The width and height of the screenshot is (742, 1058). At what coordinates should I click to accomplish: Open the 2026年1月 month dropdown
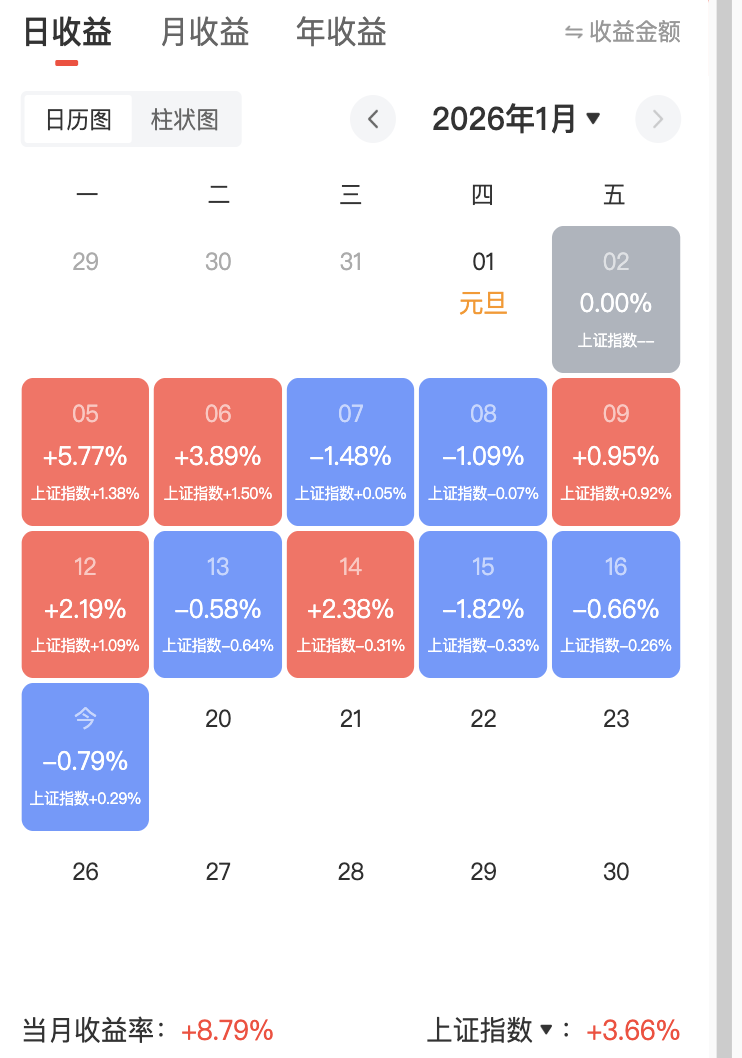(x=516, y=120)
